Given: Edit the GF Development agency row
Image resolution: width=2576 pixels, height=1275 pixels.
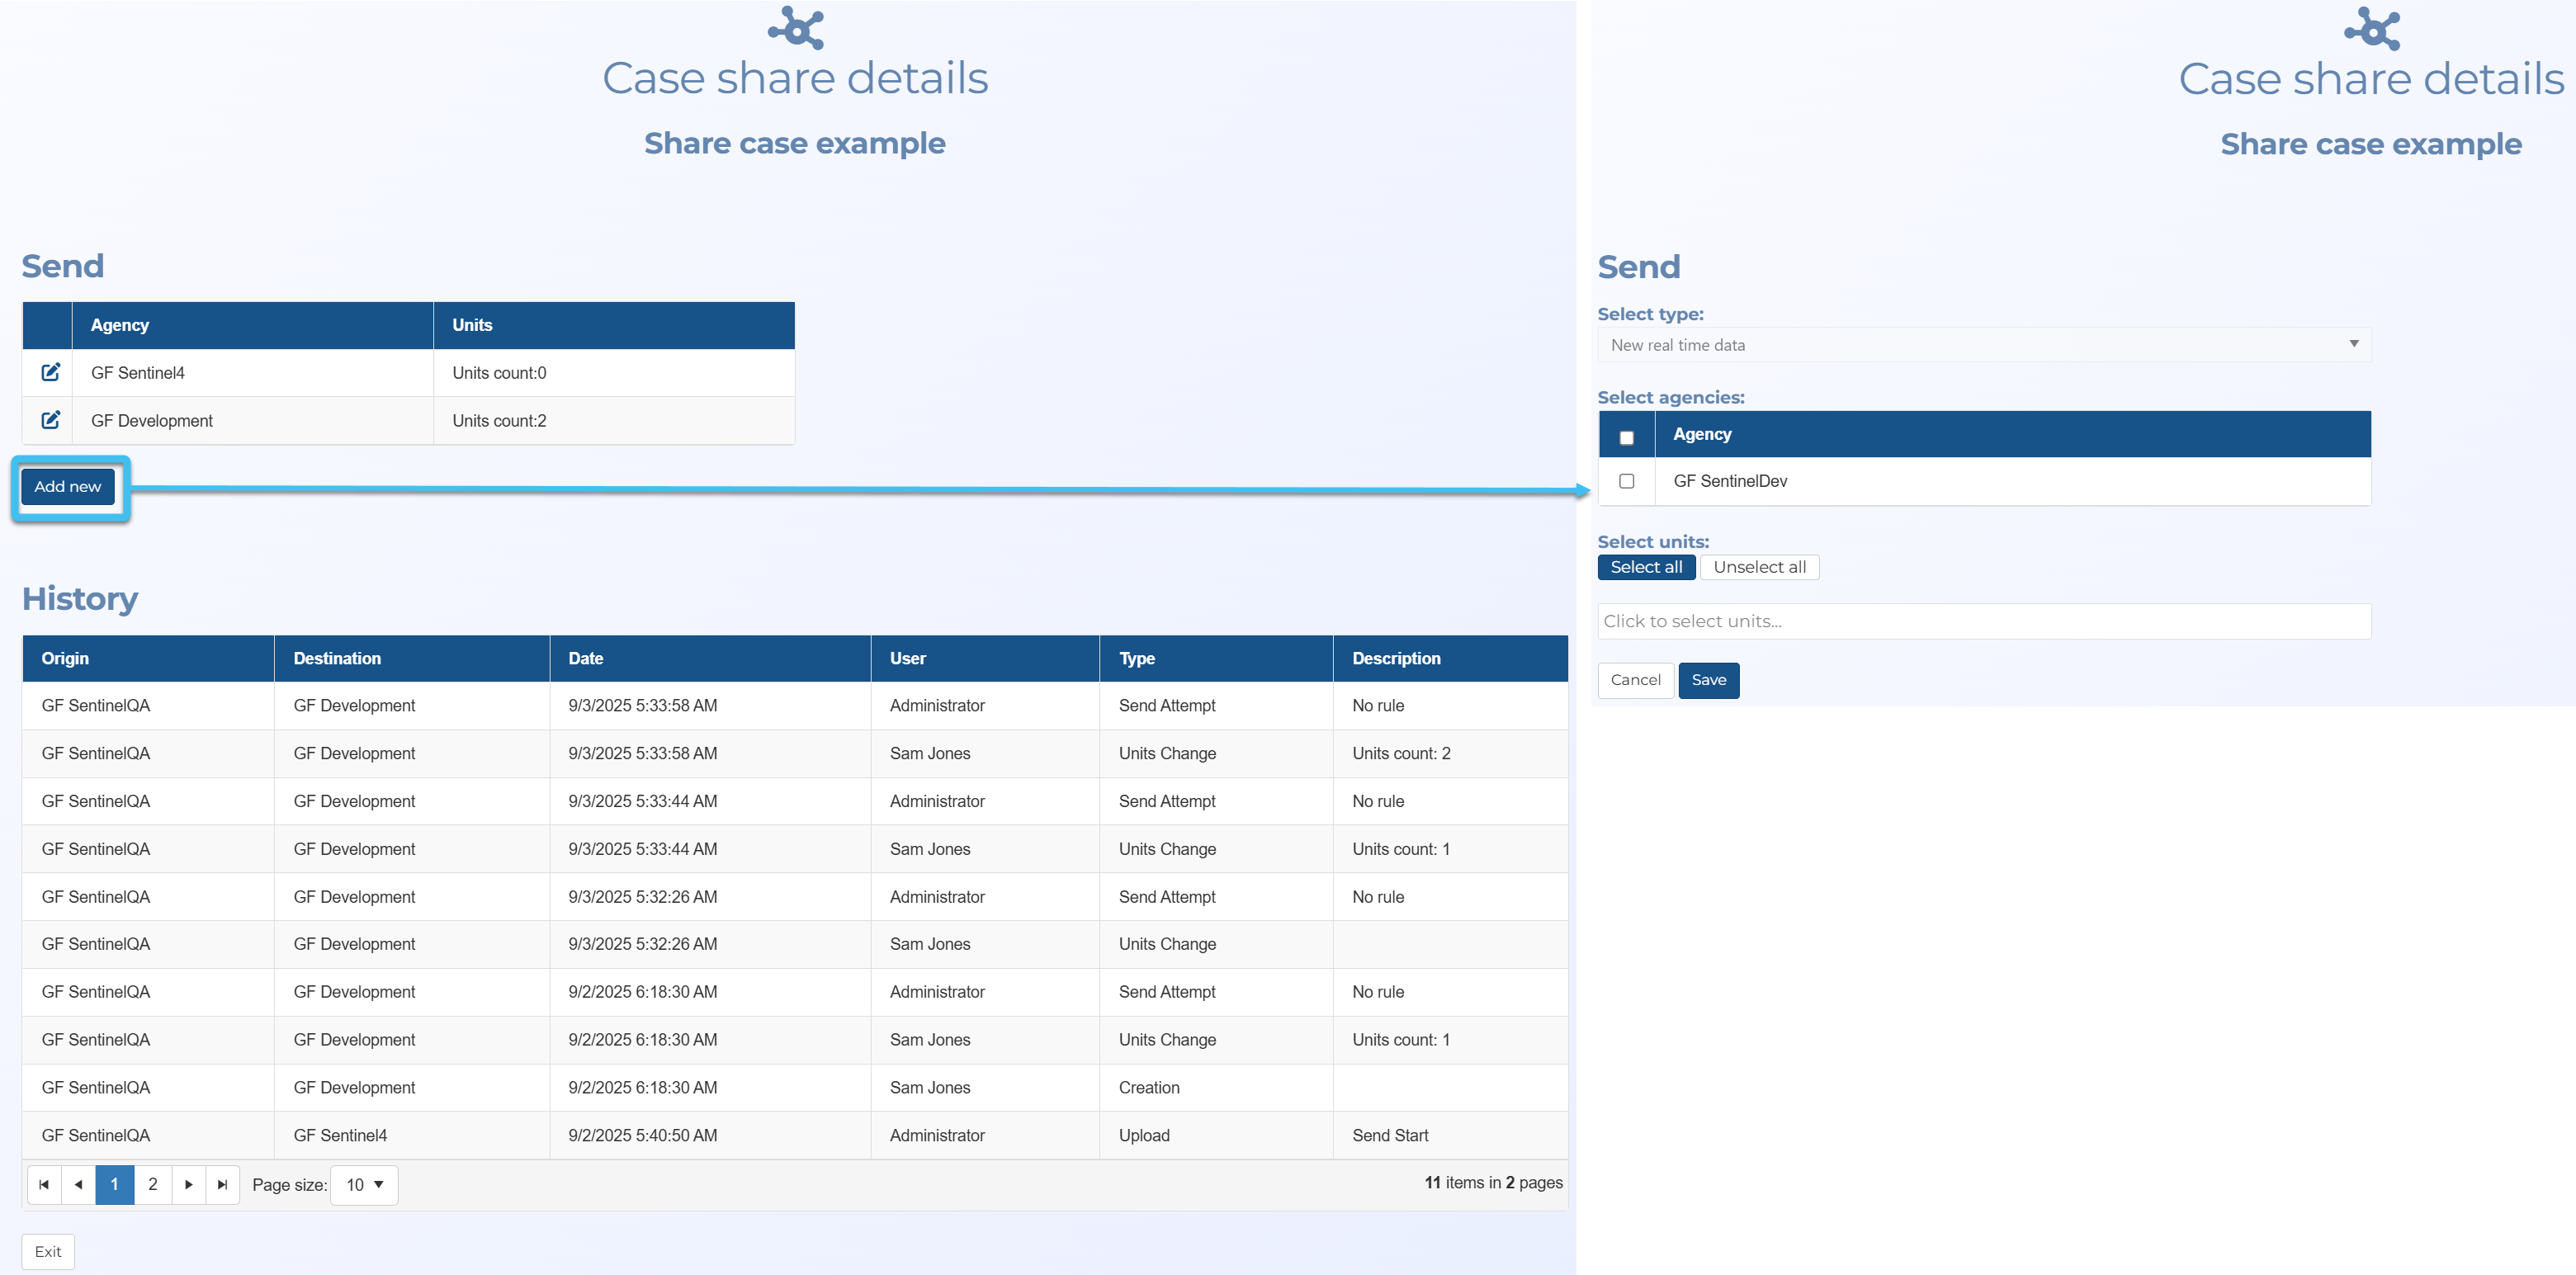Looking at the screenshot, I should point(50,420).
